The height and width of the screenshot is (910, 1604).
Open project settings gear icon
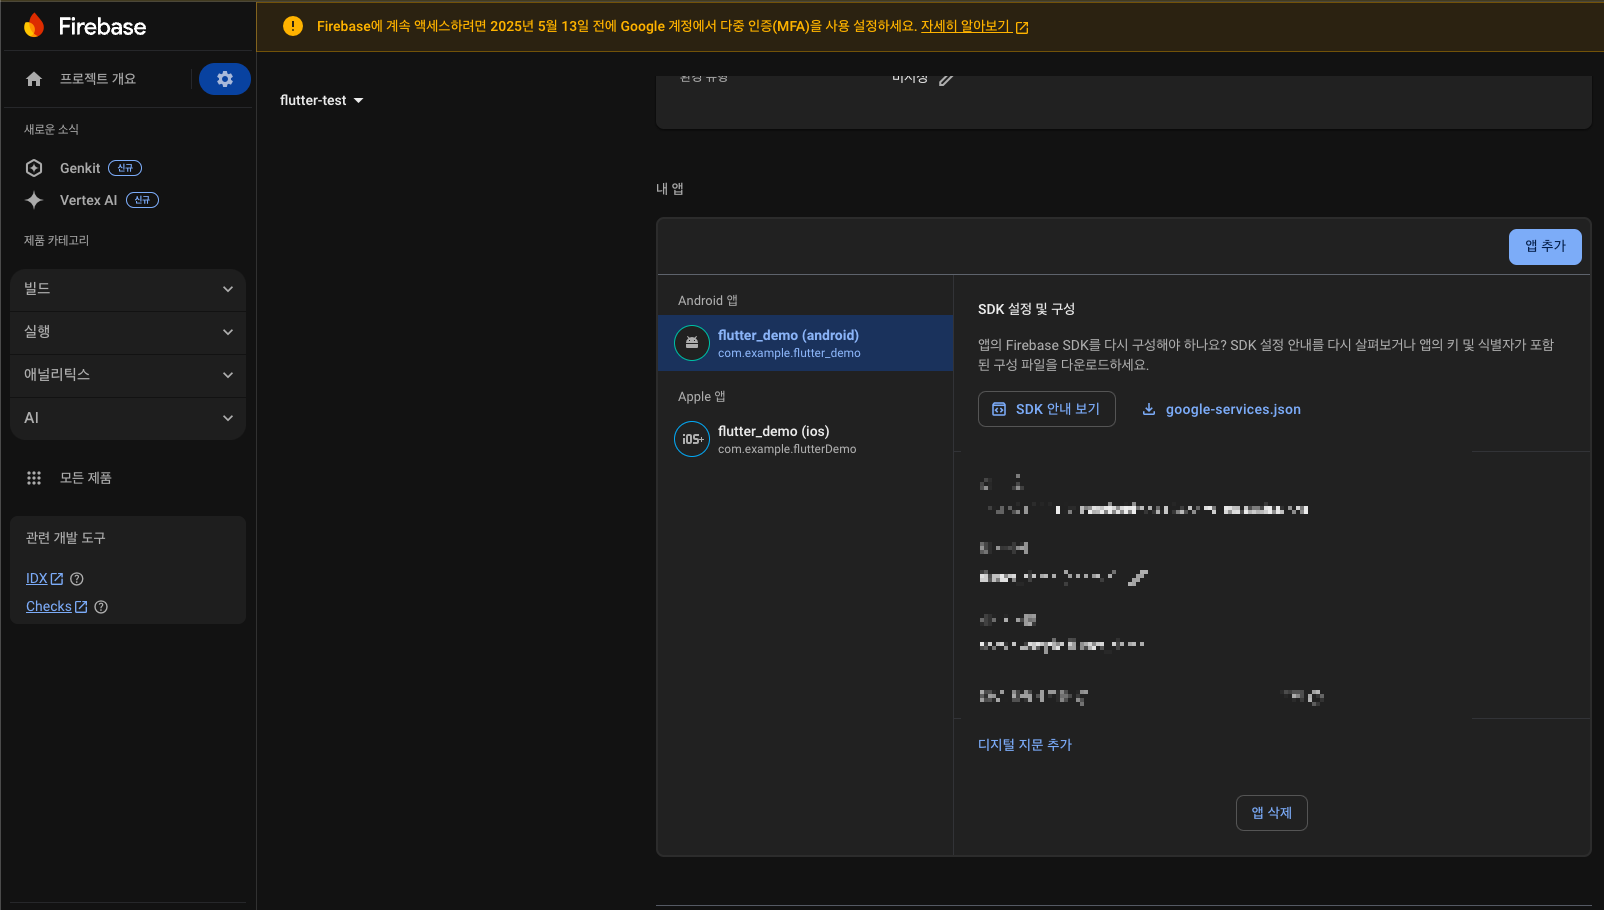225,79
